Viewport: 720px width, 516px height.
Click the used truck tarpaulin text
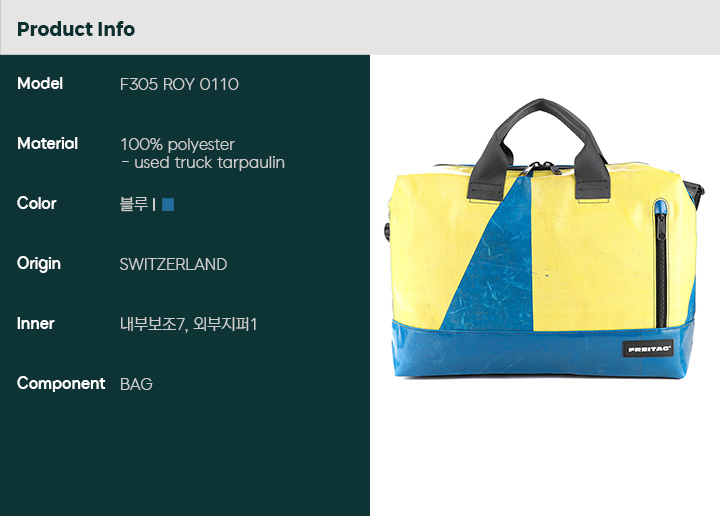click(x=209, y=163)
